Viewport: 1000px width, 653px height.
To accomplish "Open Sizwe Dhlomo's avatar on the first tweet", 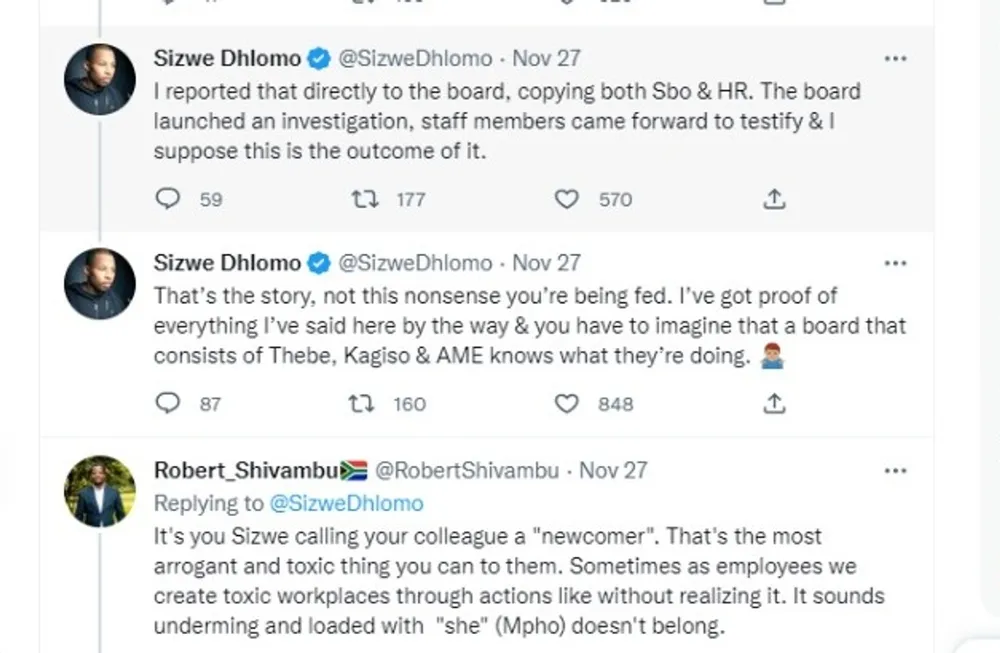I will [x=100, y=79].
